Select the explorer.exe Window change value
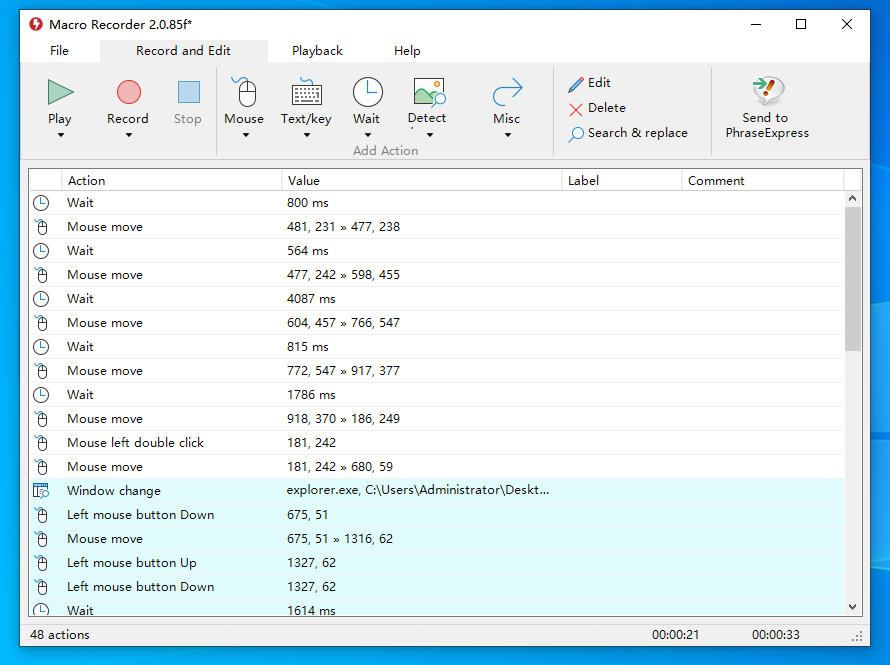This screenshot has width=890, height=665. coord(418,490)
